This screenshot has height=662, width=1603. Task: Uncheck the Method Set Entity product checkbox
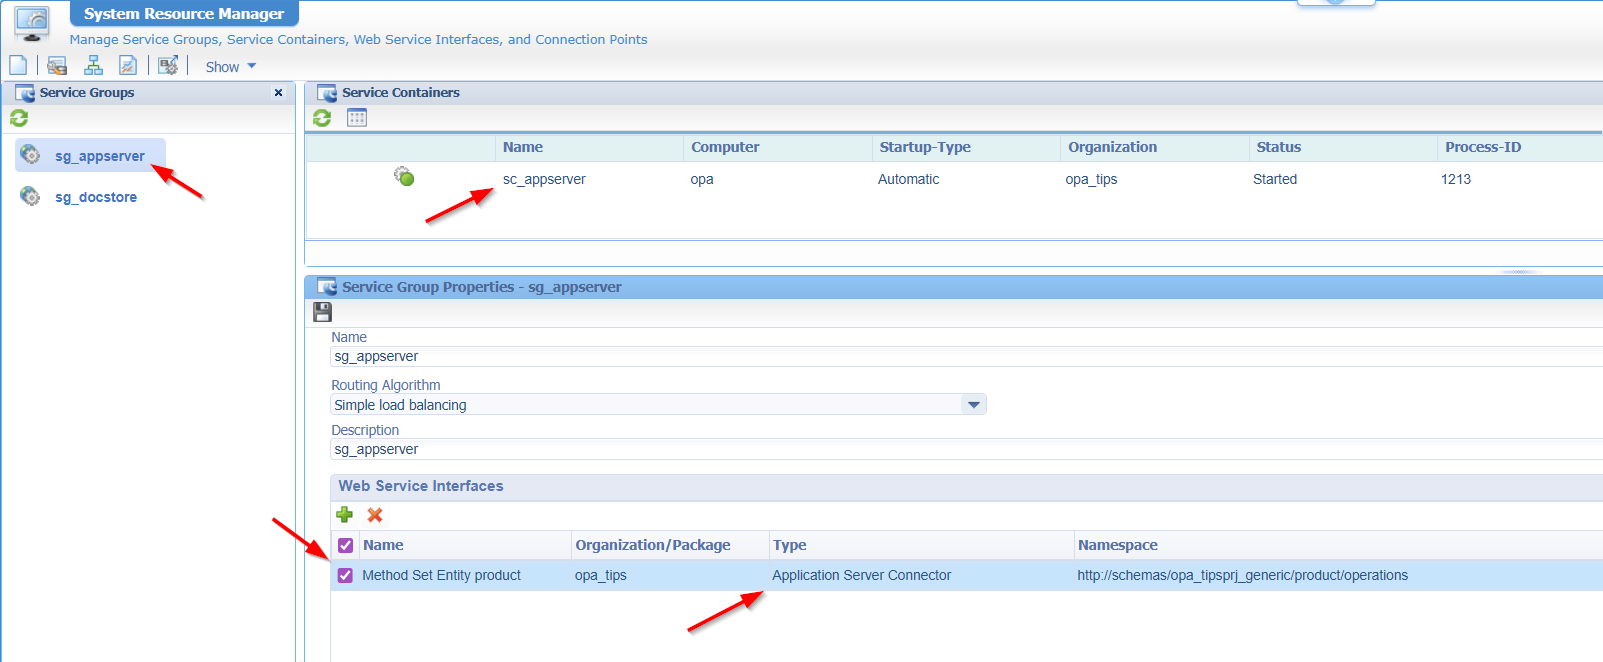346,576
